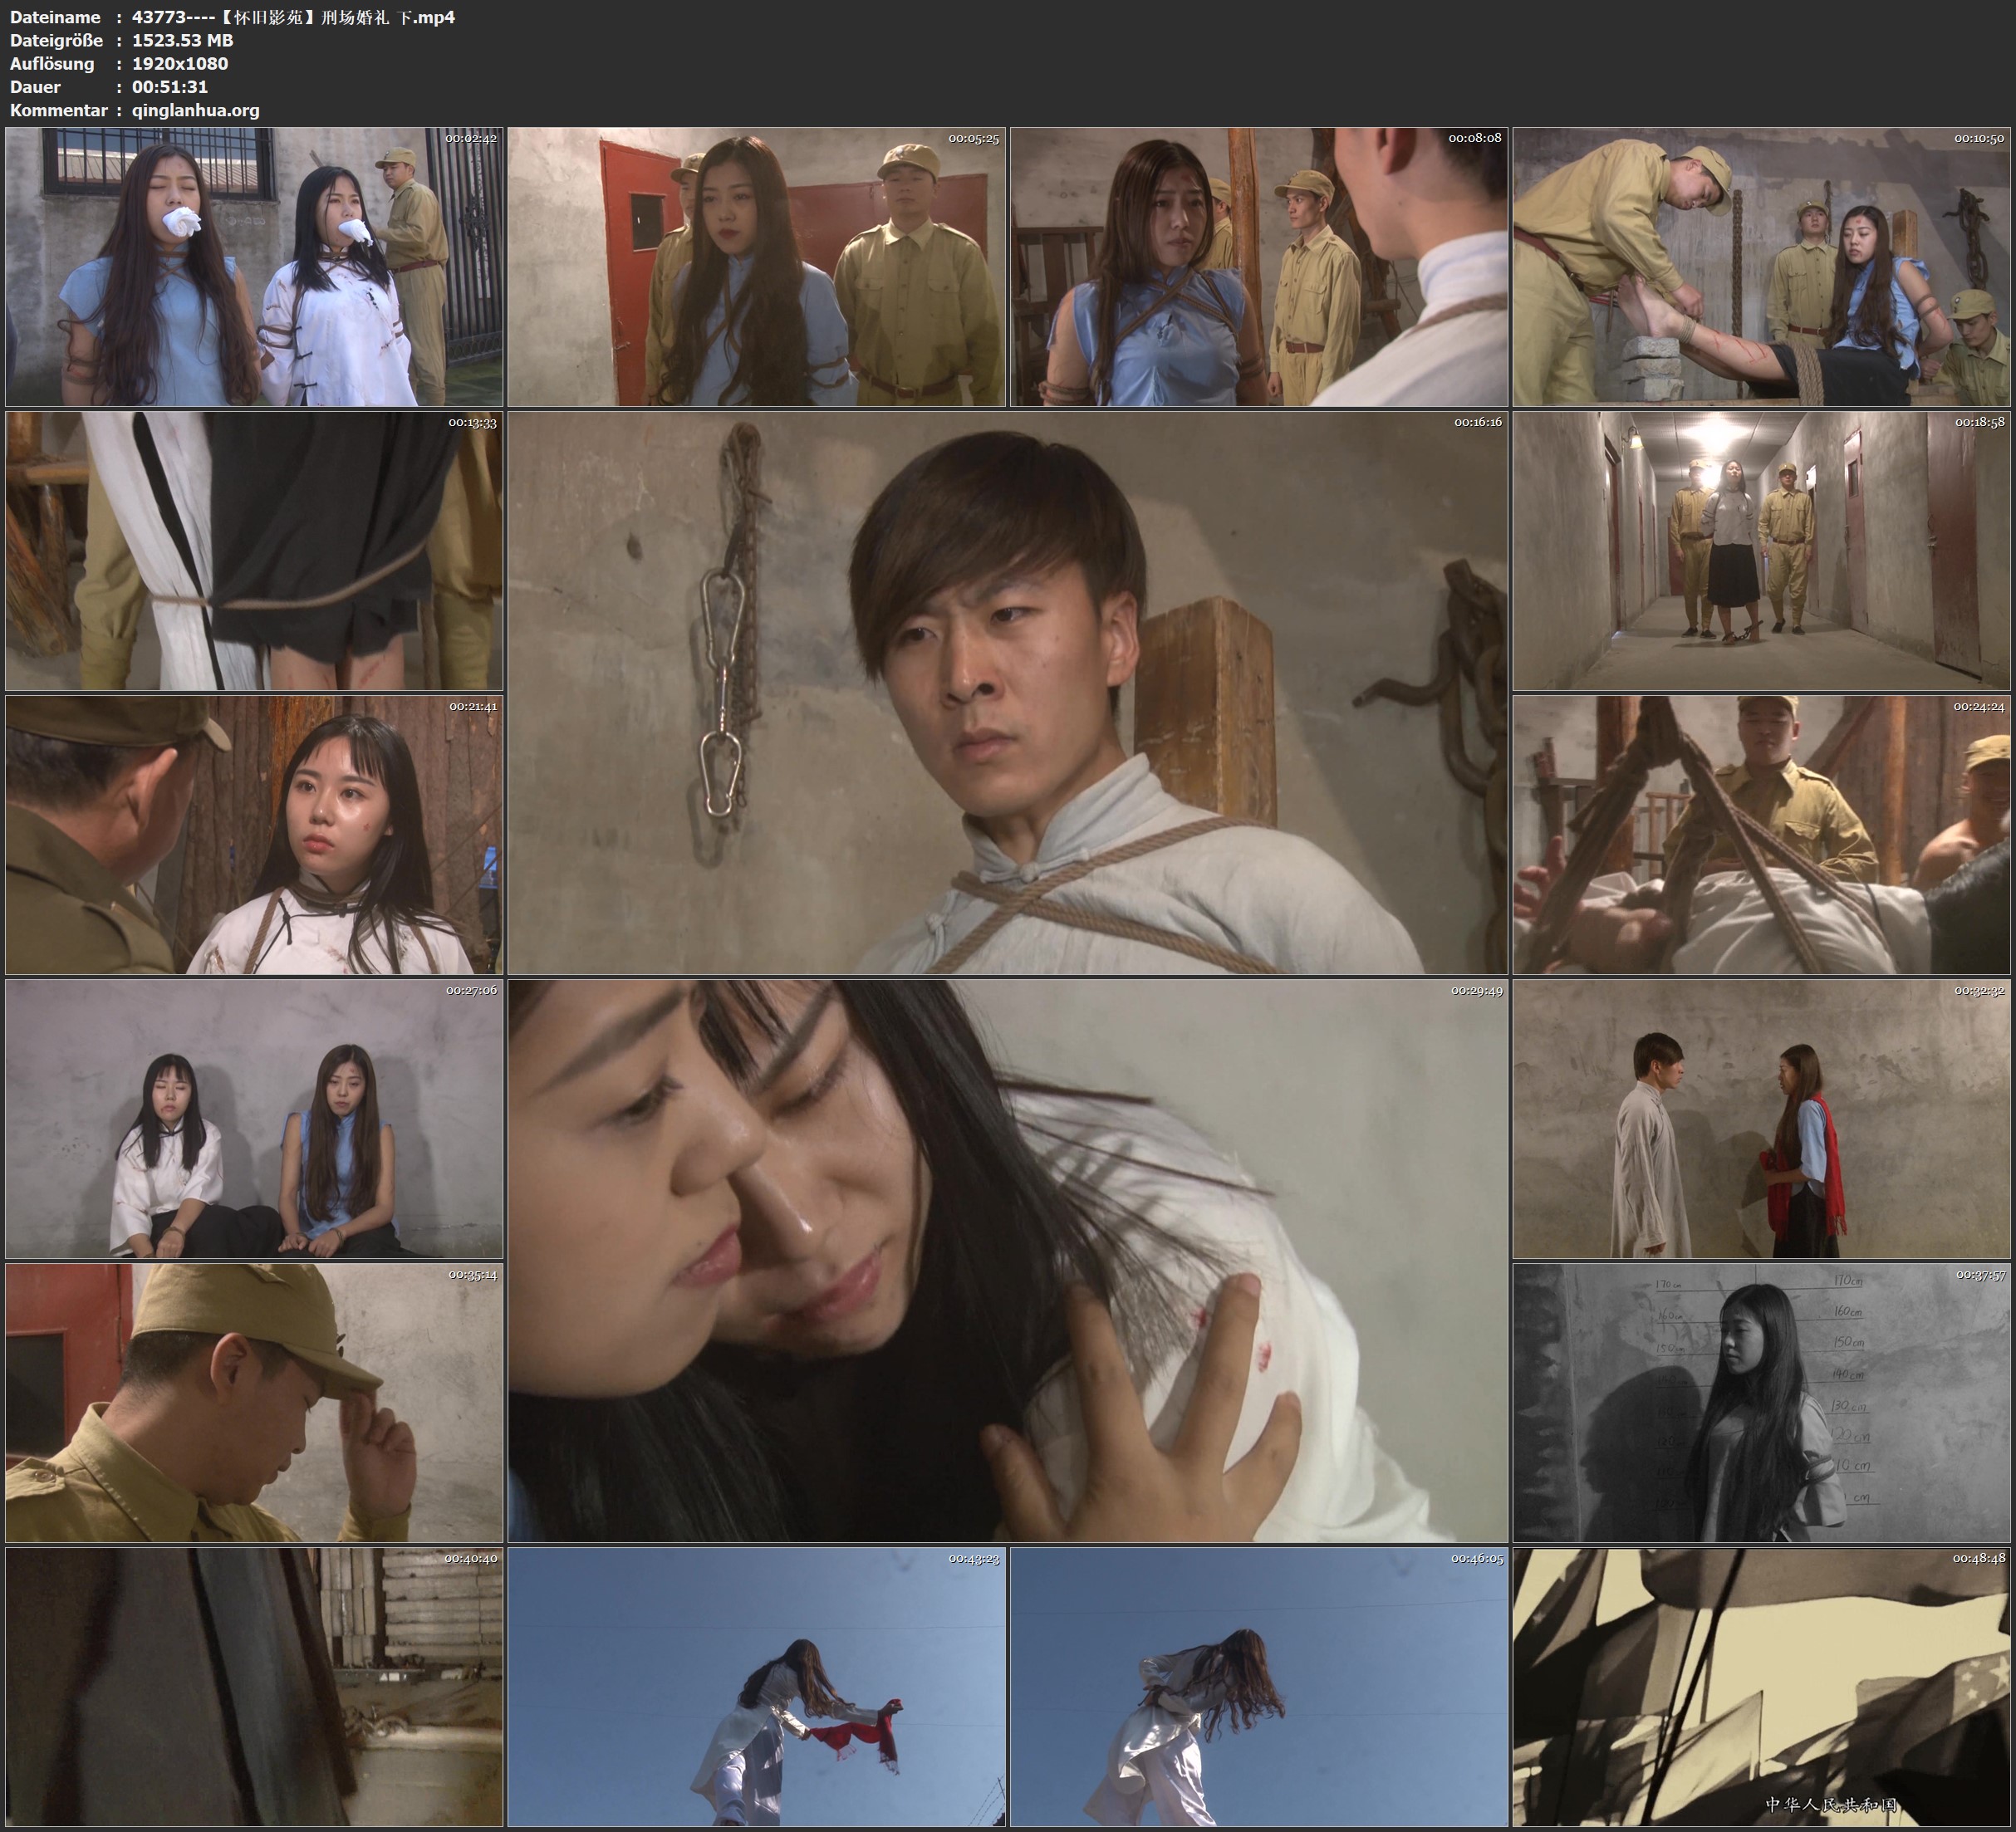
Task: Open the sky frame at 00:43:23
Action: coord(756,1687)
